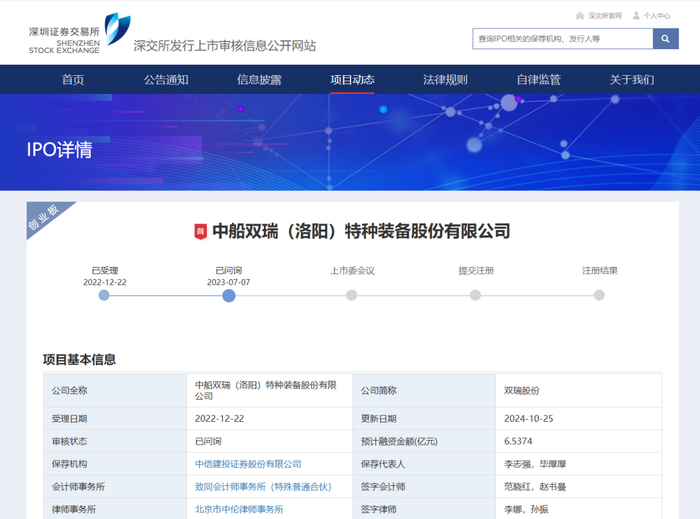Open the 公告通知 menu item

[x=166, y=80]
